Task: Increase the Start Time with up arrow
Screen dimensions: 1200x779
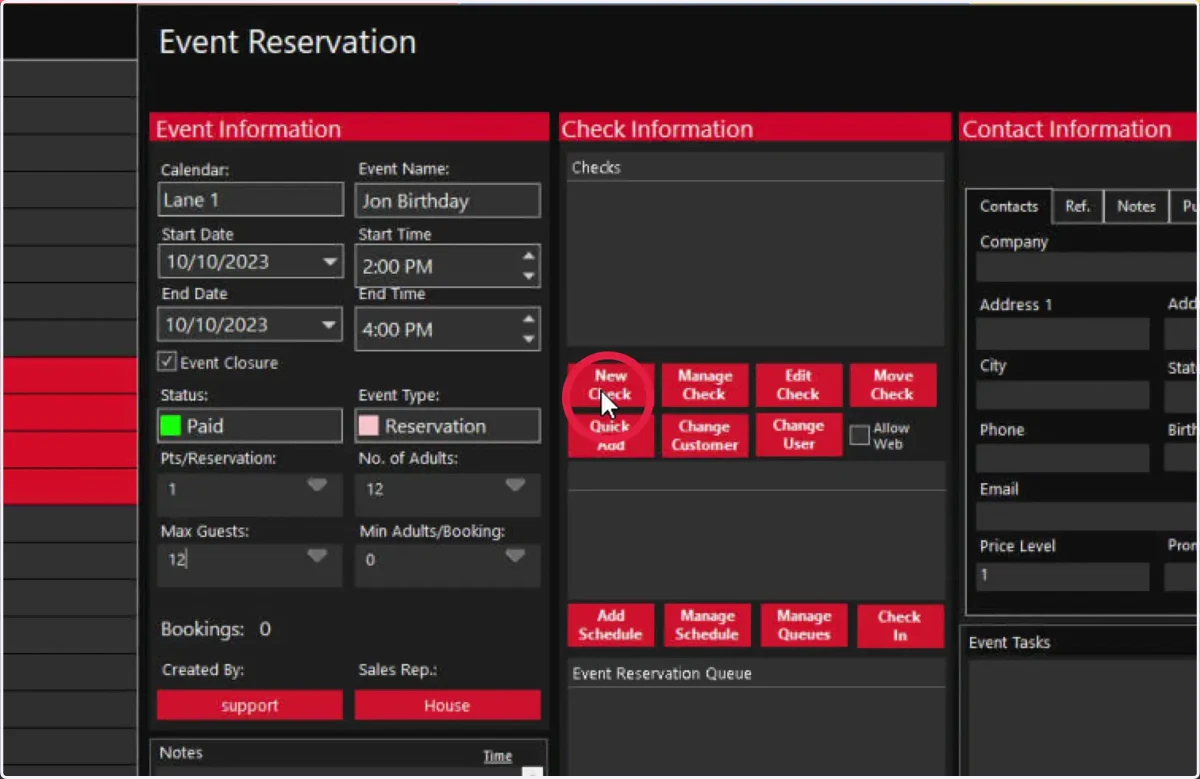Action: pos(529,257)
